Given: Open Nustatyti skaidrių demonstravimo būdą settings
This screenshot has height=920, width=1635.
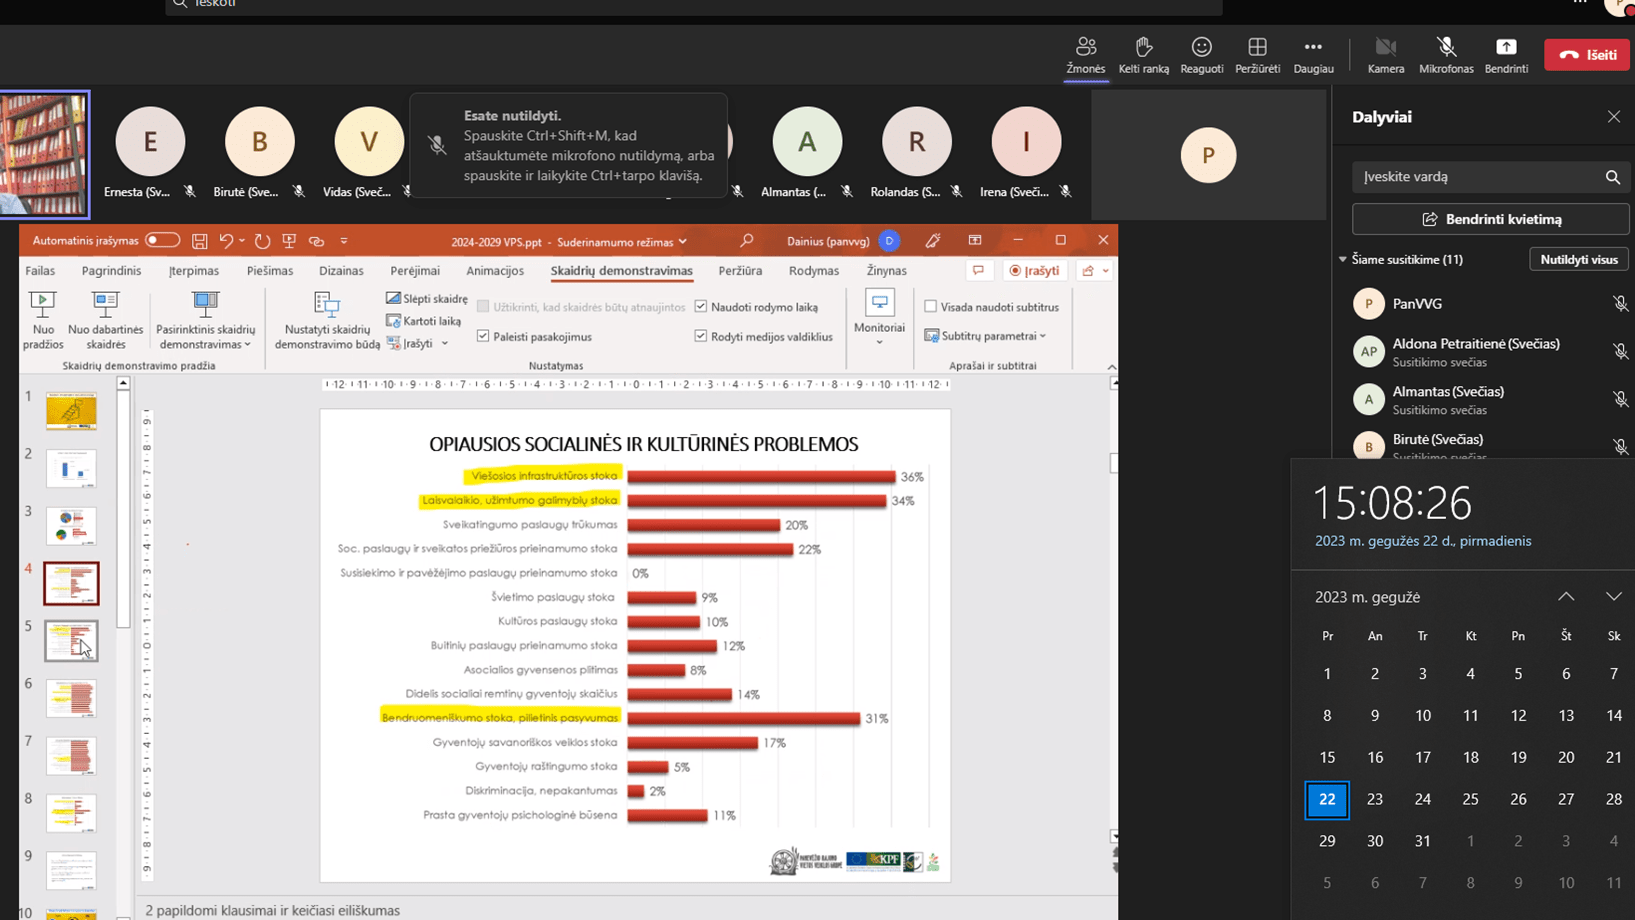Looking at the screenshot, I should pos(326,320).
